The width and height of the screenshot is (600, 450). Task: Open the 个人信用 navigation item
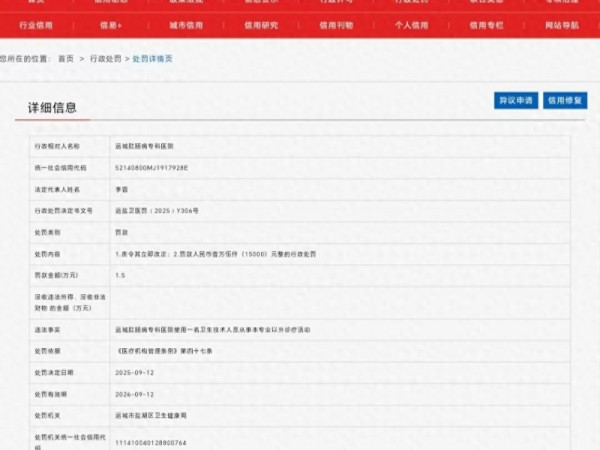click(x=412, y=24)
